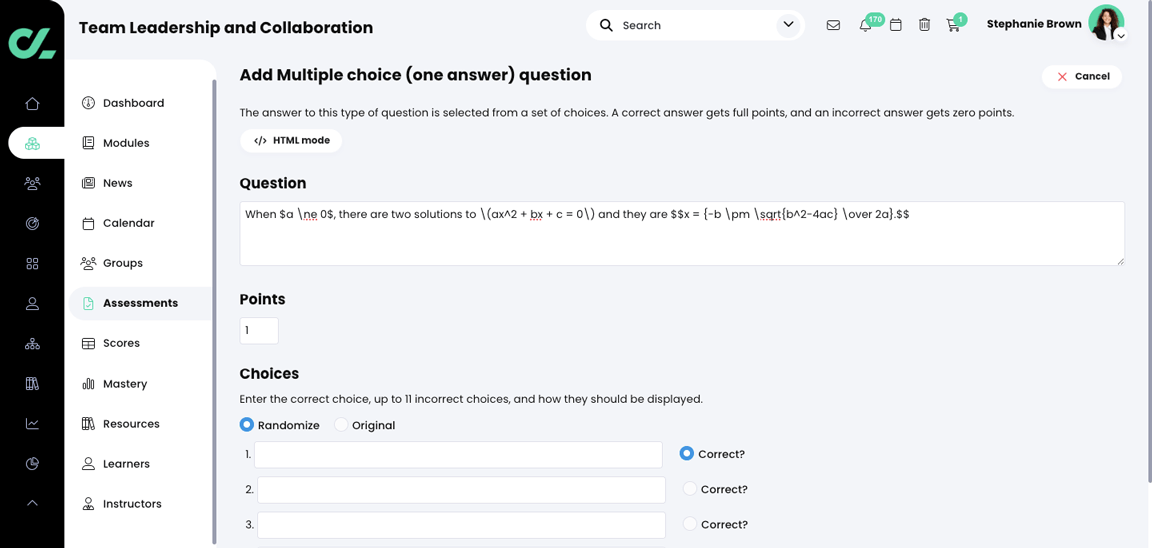Open the organization hierarchy icon
This screenshot has width=1152, height=548.
32,343
